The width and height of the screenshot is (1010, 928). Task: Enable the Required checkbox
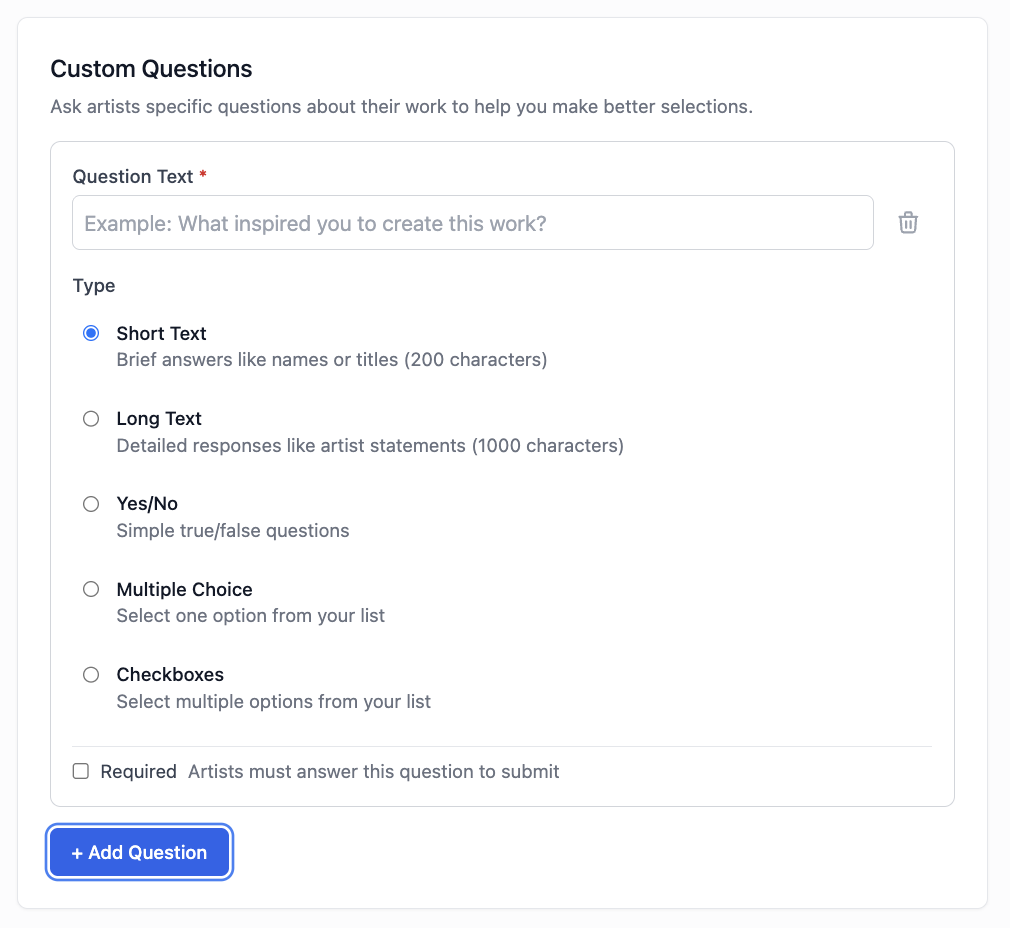(81, 771)
